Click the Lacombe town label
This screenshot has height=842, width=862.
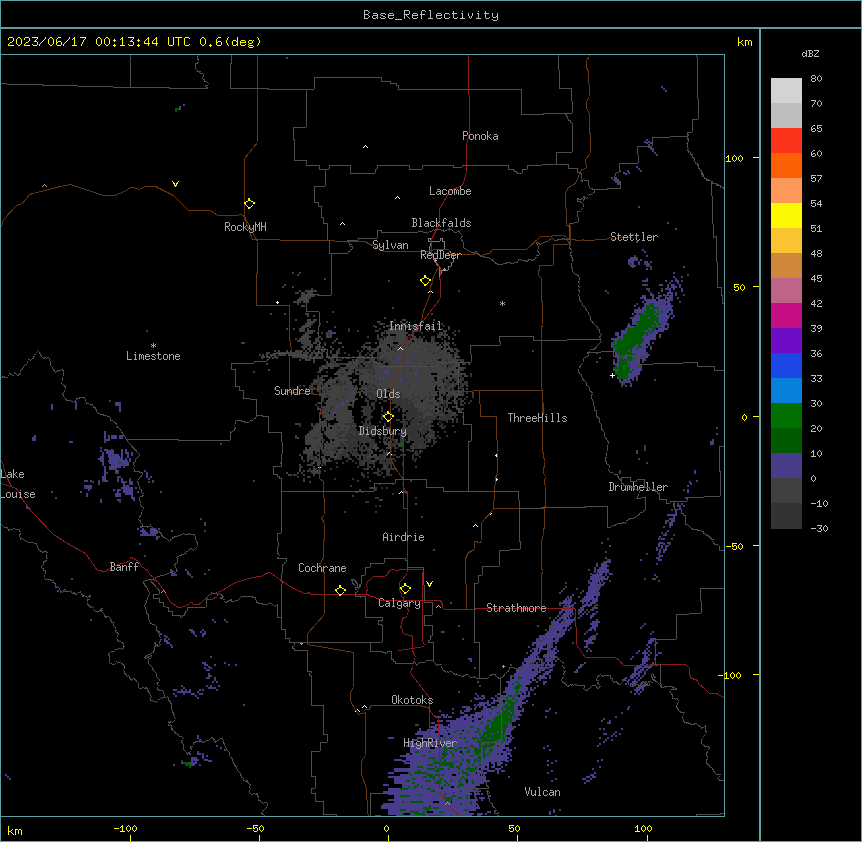click(x=450, y=191)
